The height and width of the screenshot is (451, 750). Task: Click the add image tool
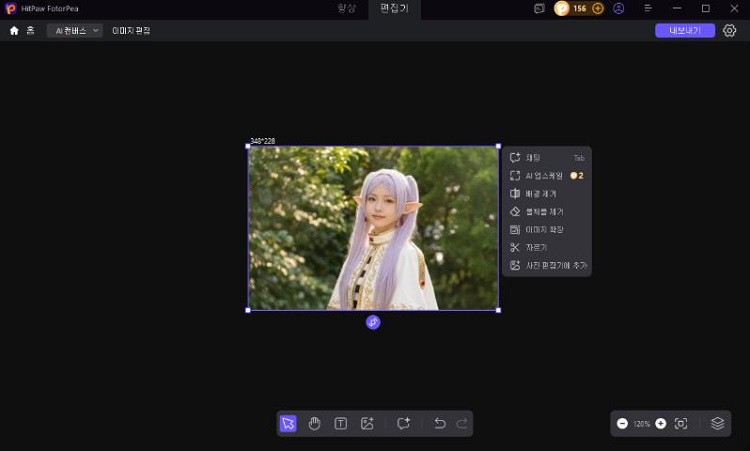pos(367,423)
